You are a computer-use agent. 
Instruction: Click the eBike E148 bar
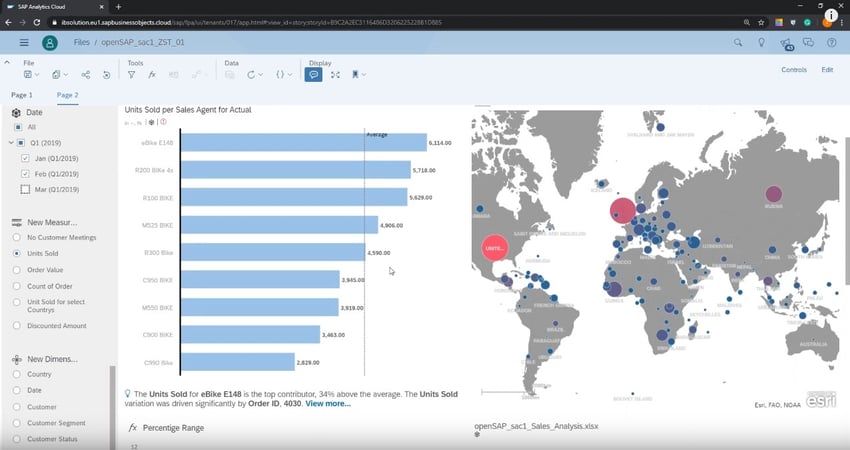pyautogui.click(x=304, y=143)
